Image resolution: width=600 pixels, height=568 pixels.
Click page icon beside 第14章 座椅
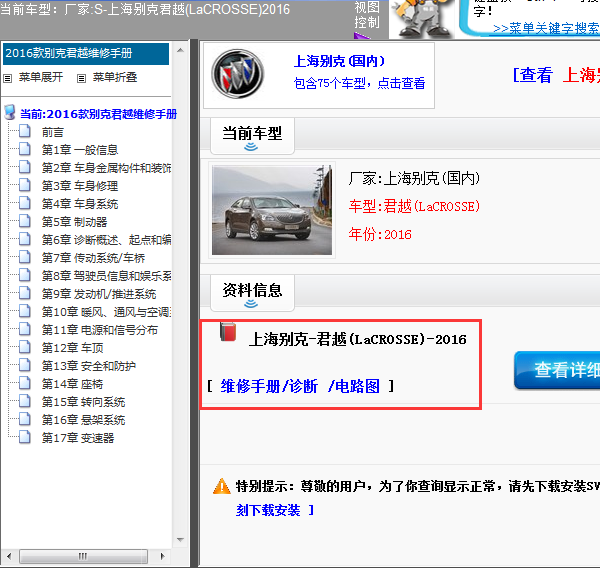click(x=25, y=383)
